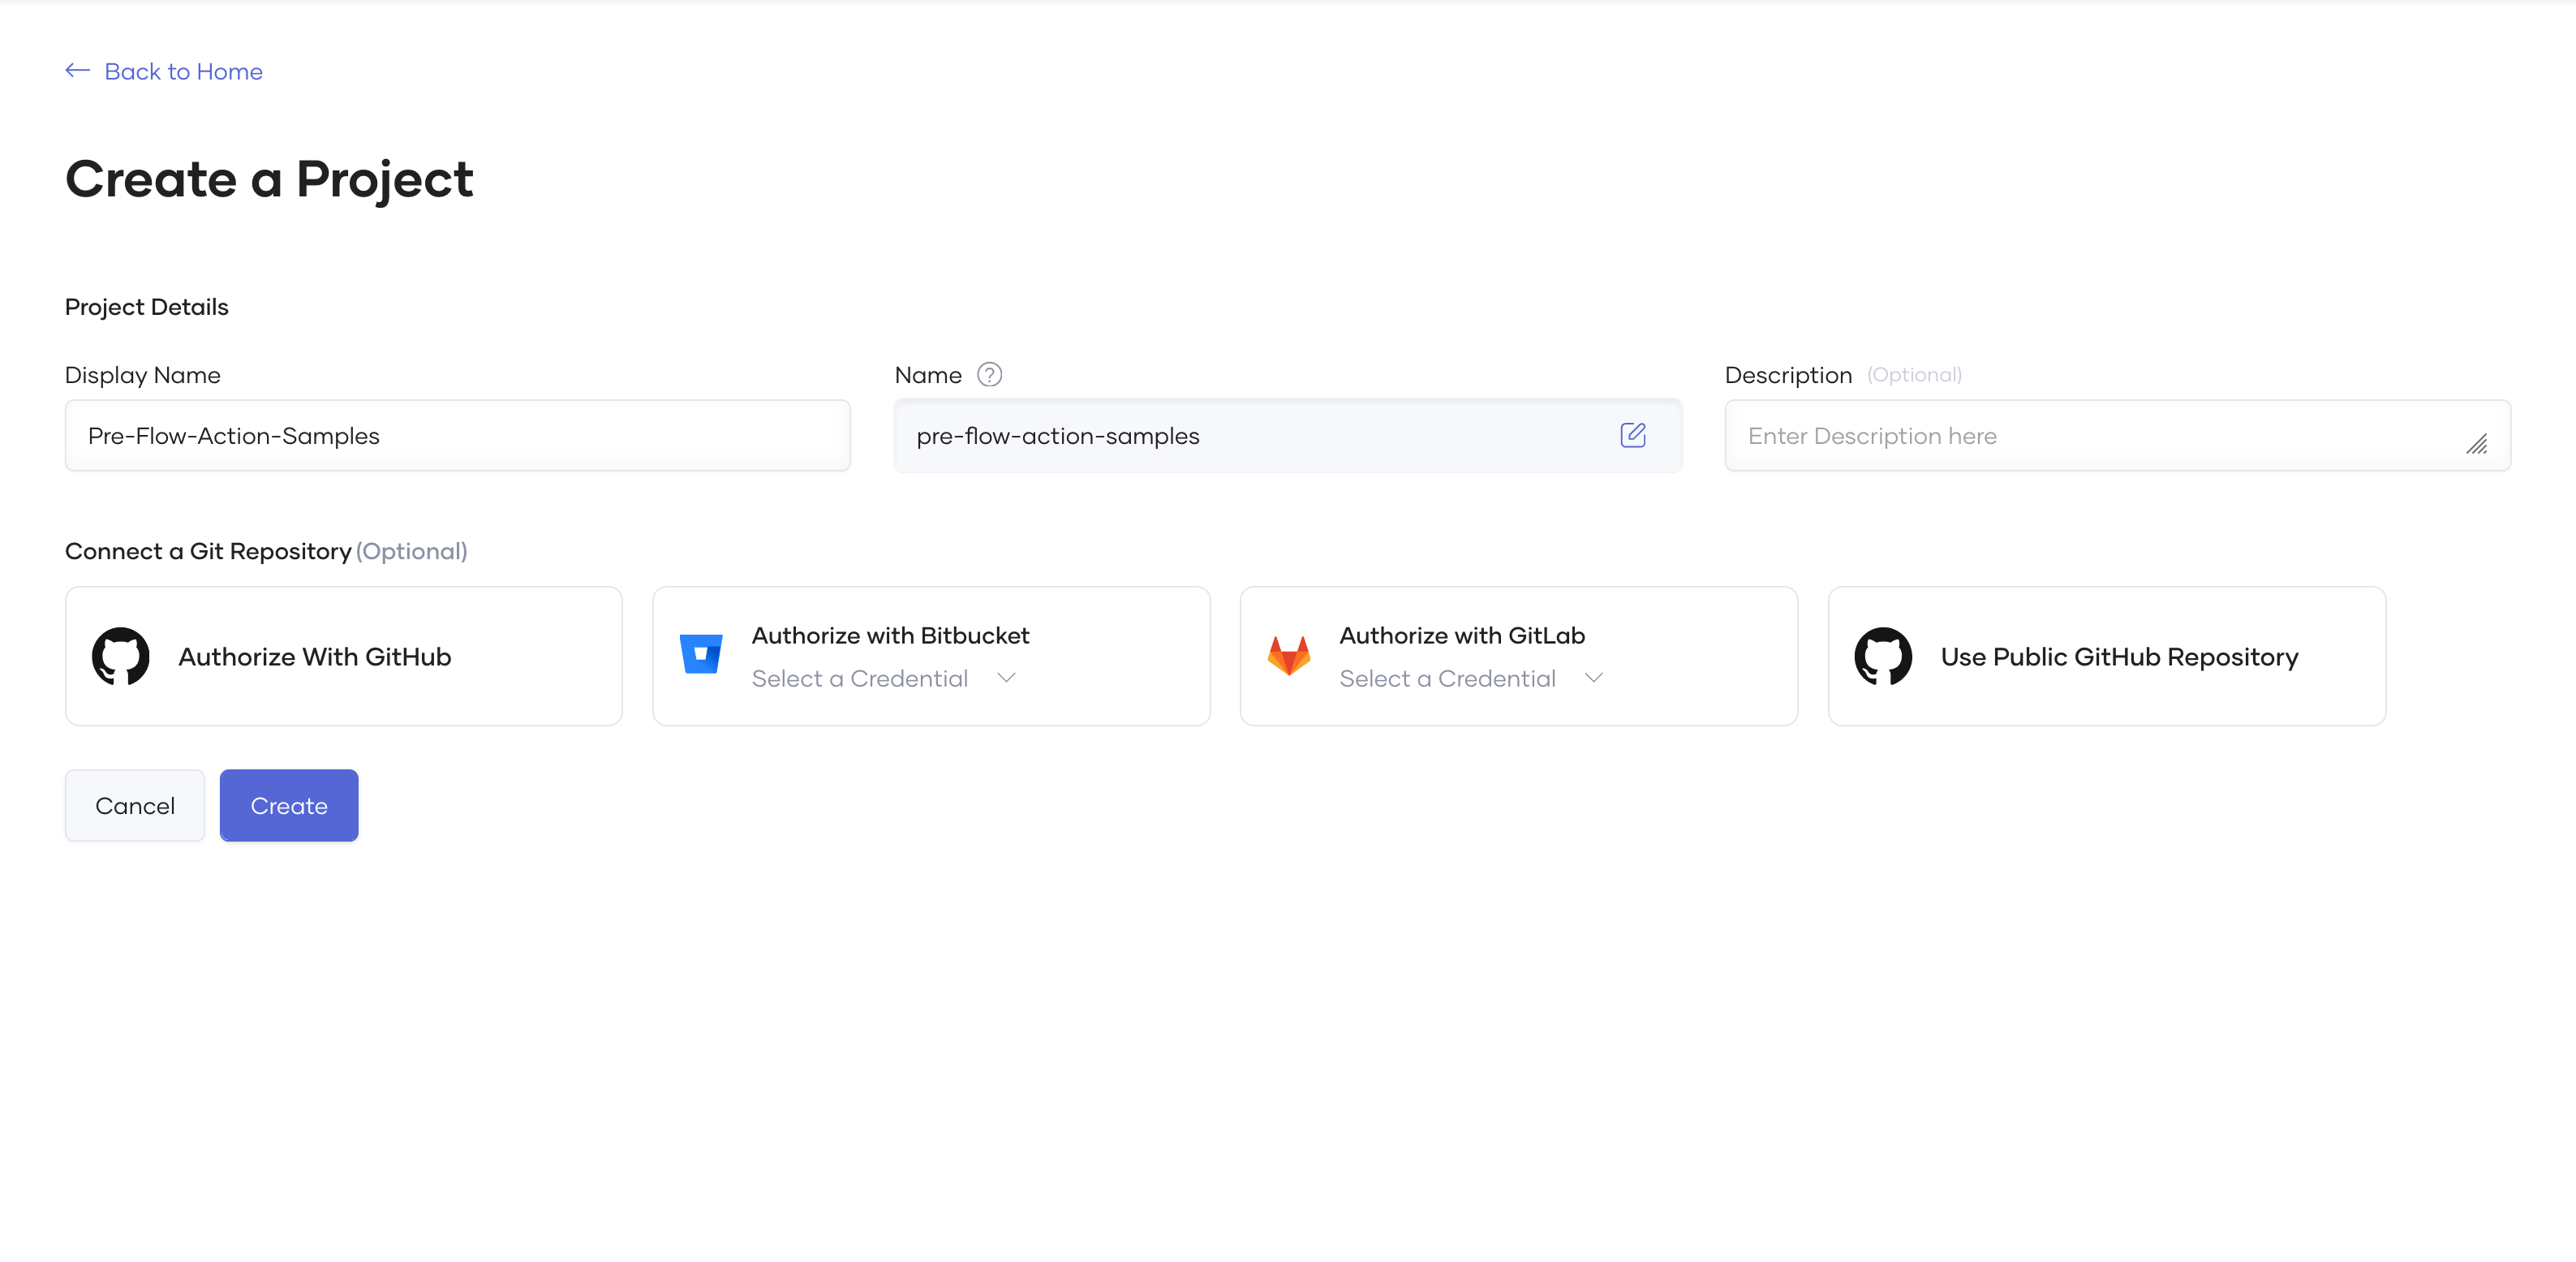This screenshot has height=1262, width=2576.
Task: Open the help tooltip beside the Name label
Action: click(x=991, y=374)
